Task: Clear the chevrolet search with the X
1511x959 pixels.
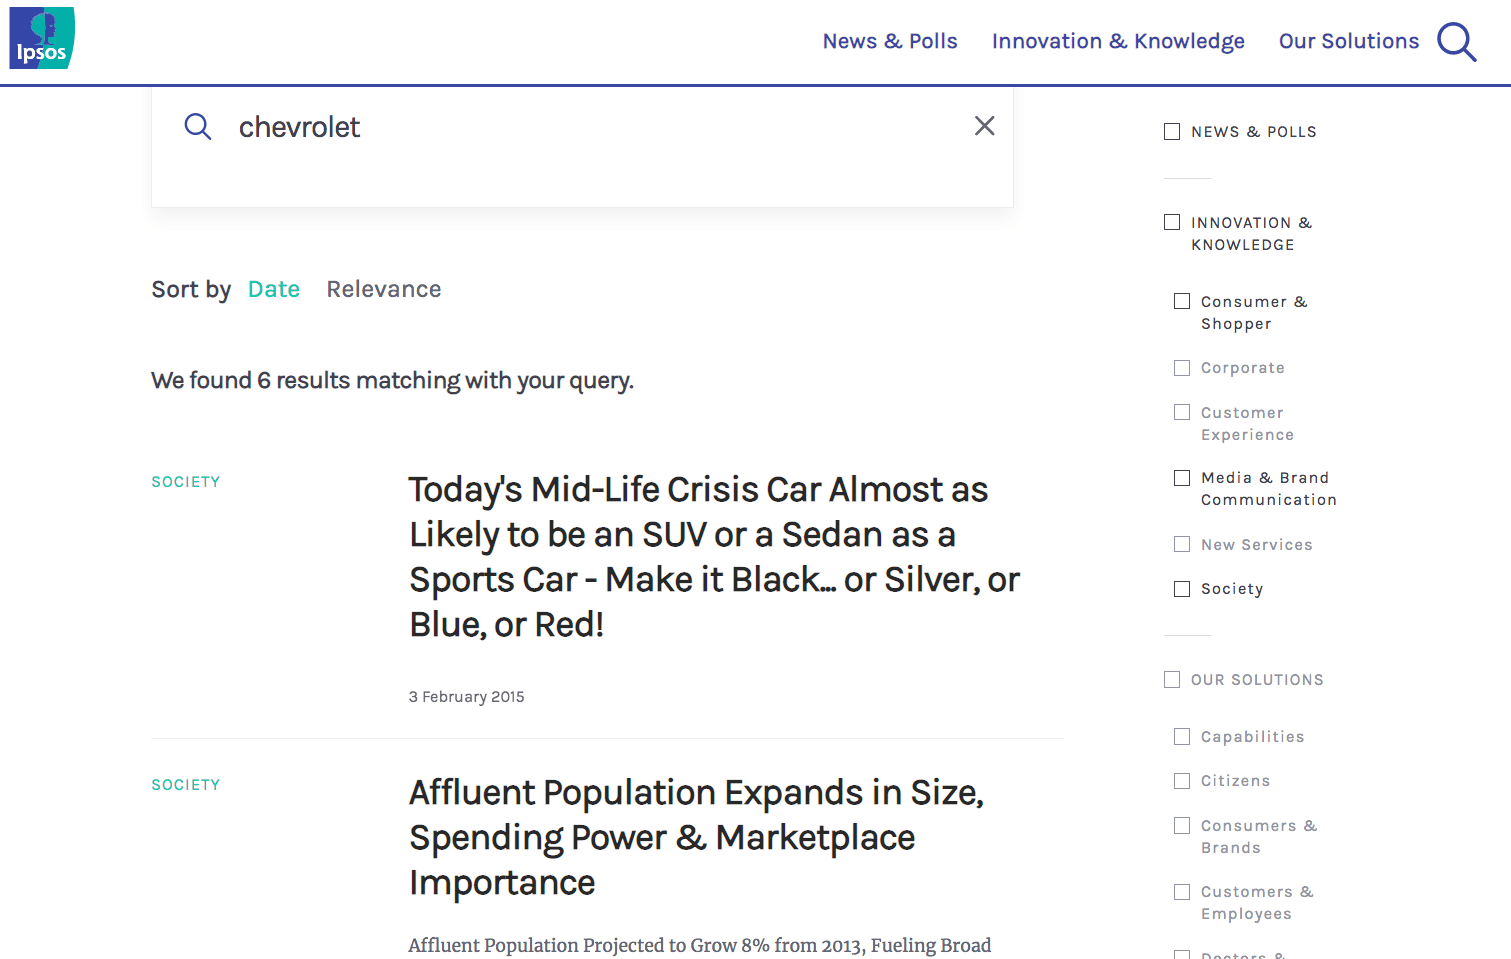Action: [x=985, y=126]
